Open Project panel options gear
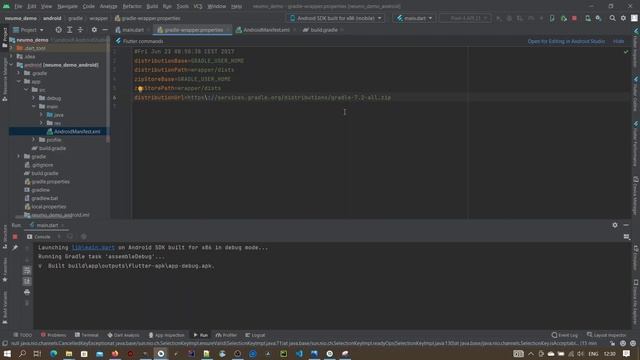 click(94, 30)
